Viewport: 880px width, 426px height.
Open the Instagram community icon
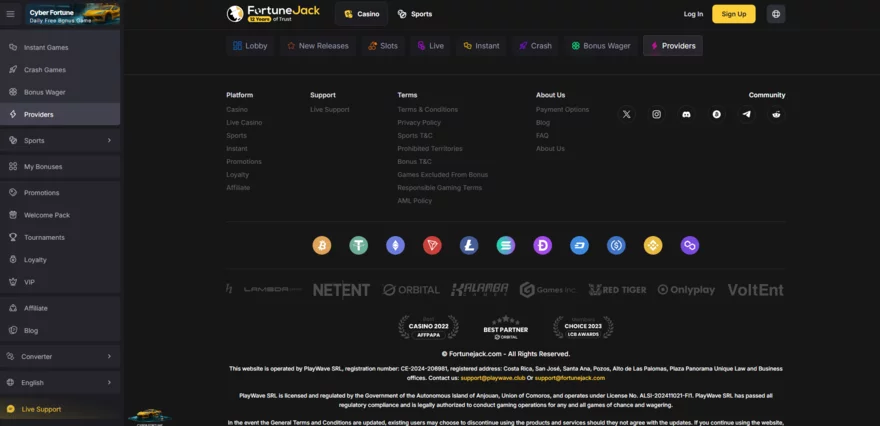tap(657, 115)
